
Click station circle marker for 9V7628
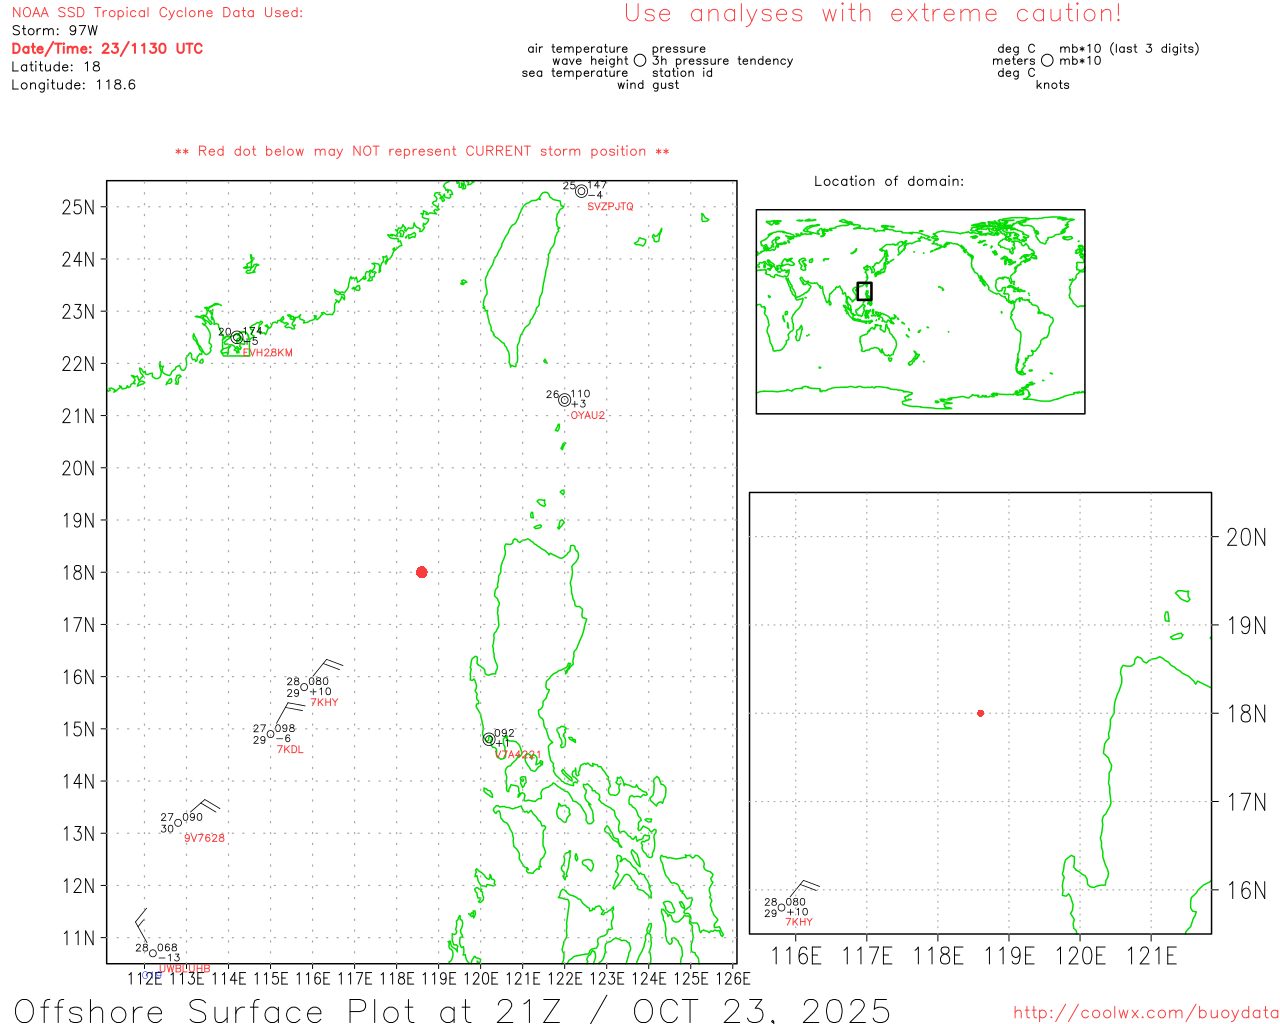[x=178, y=822]
